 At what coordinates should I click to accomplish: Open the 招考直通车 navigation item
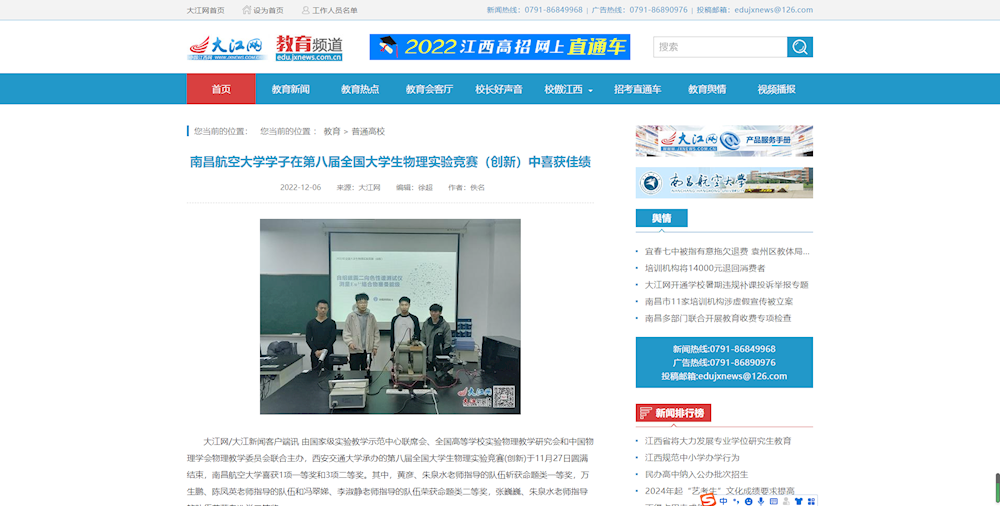[x=637, y=89]
